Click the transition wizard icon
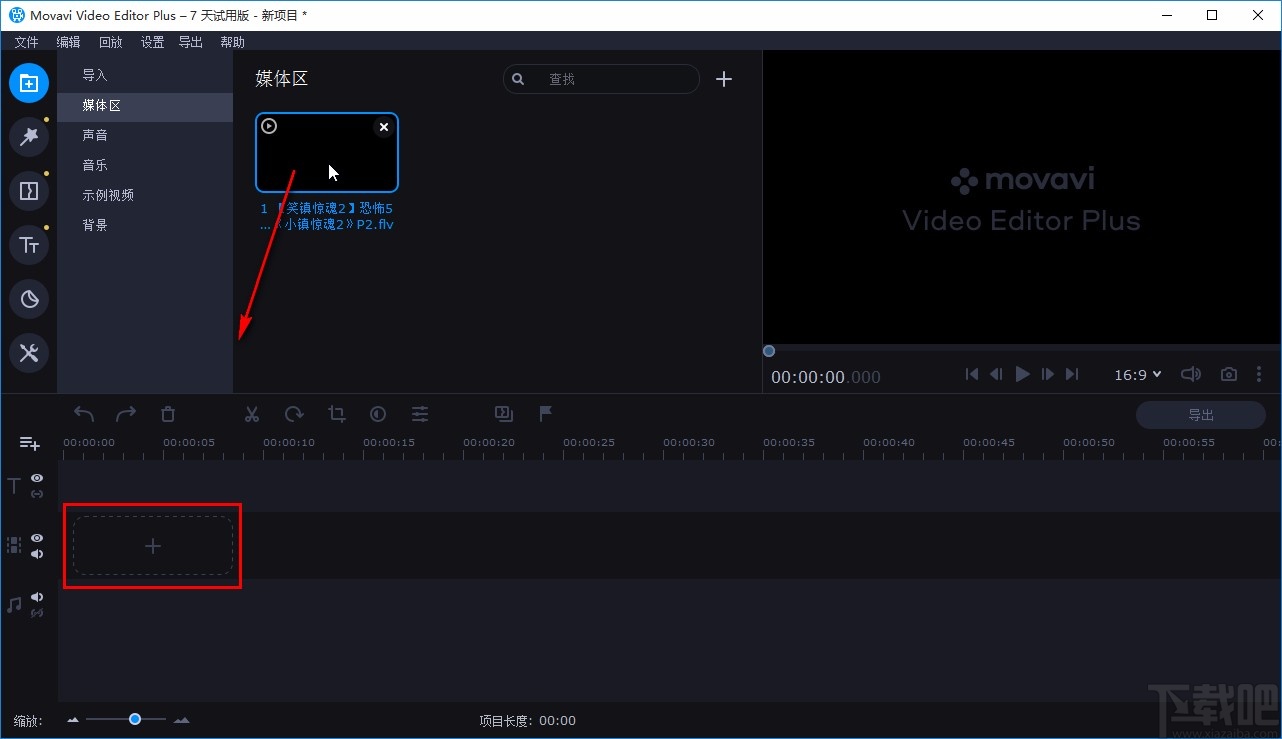Image resolution: width=1282 pixels, height=739 pixels. point(504,413)
